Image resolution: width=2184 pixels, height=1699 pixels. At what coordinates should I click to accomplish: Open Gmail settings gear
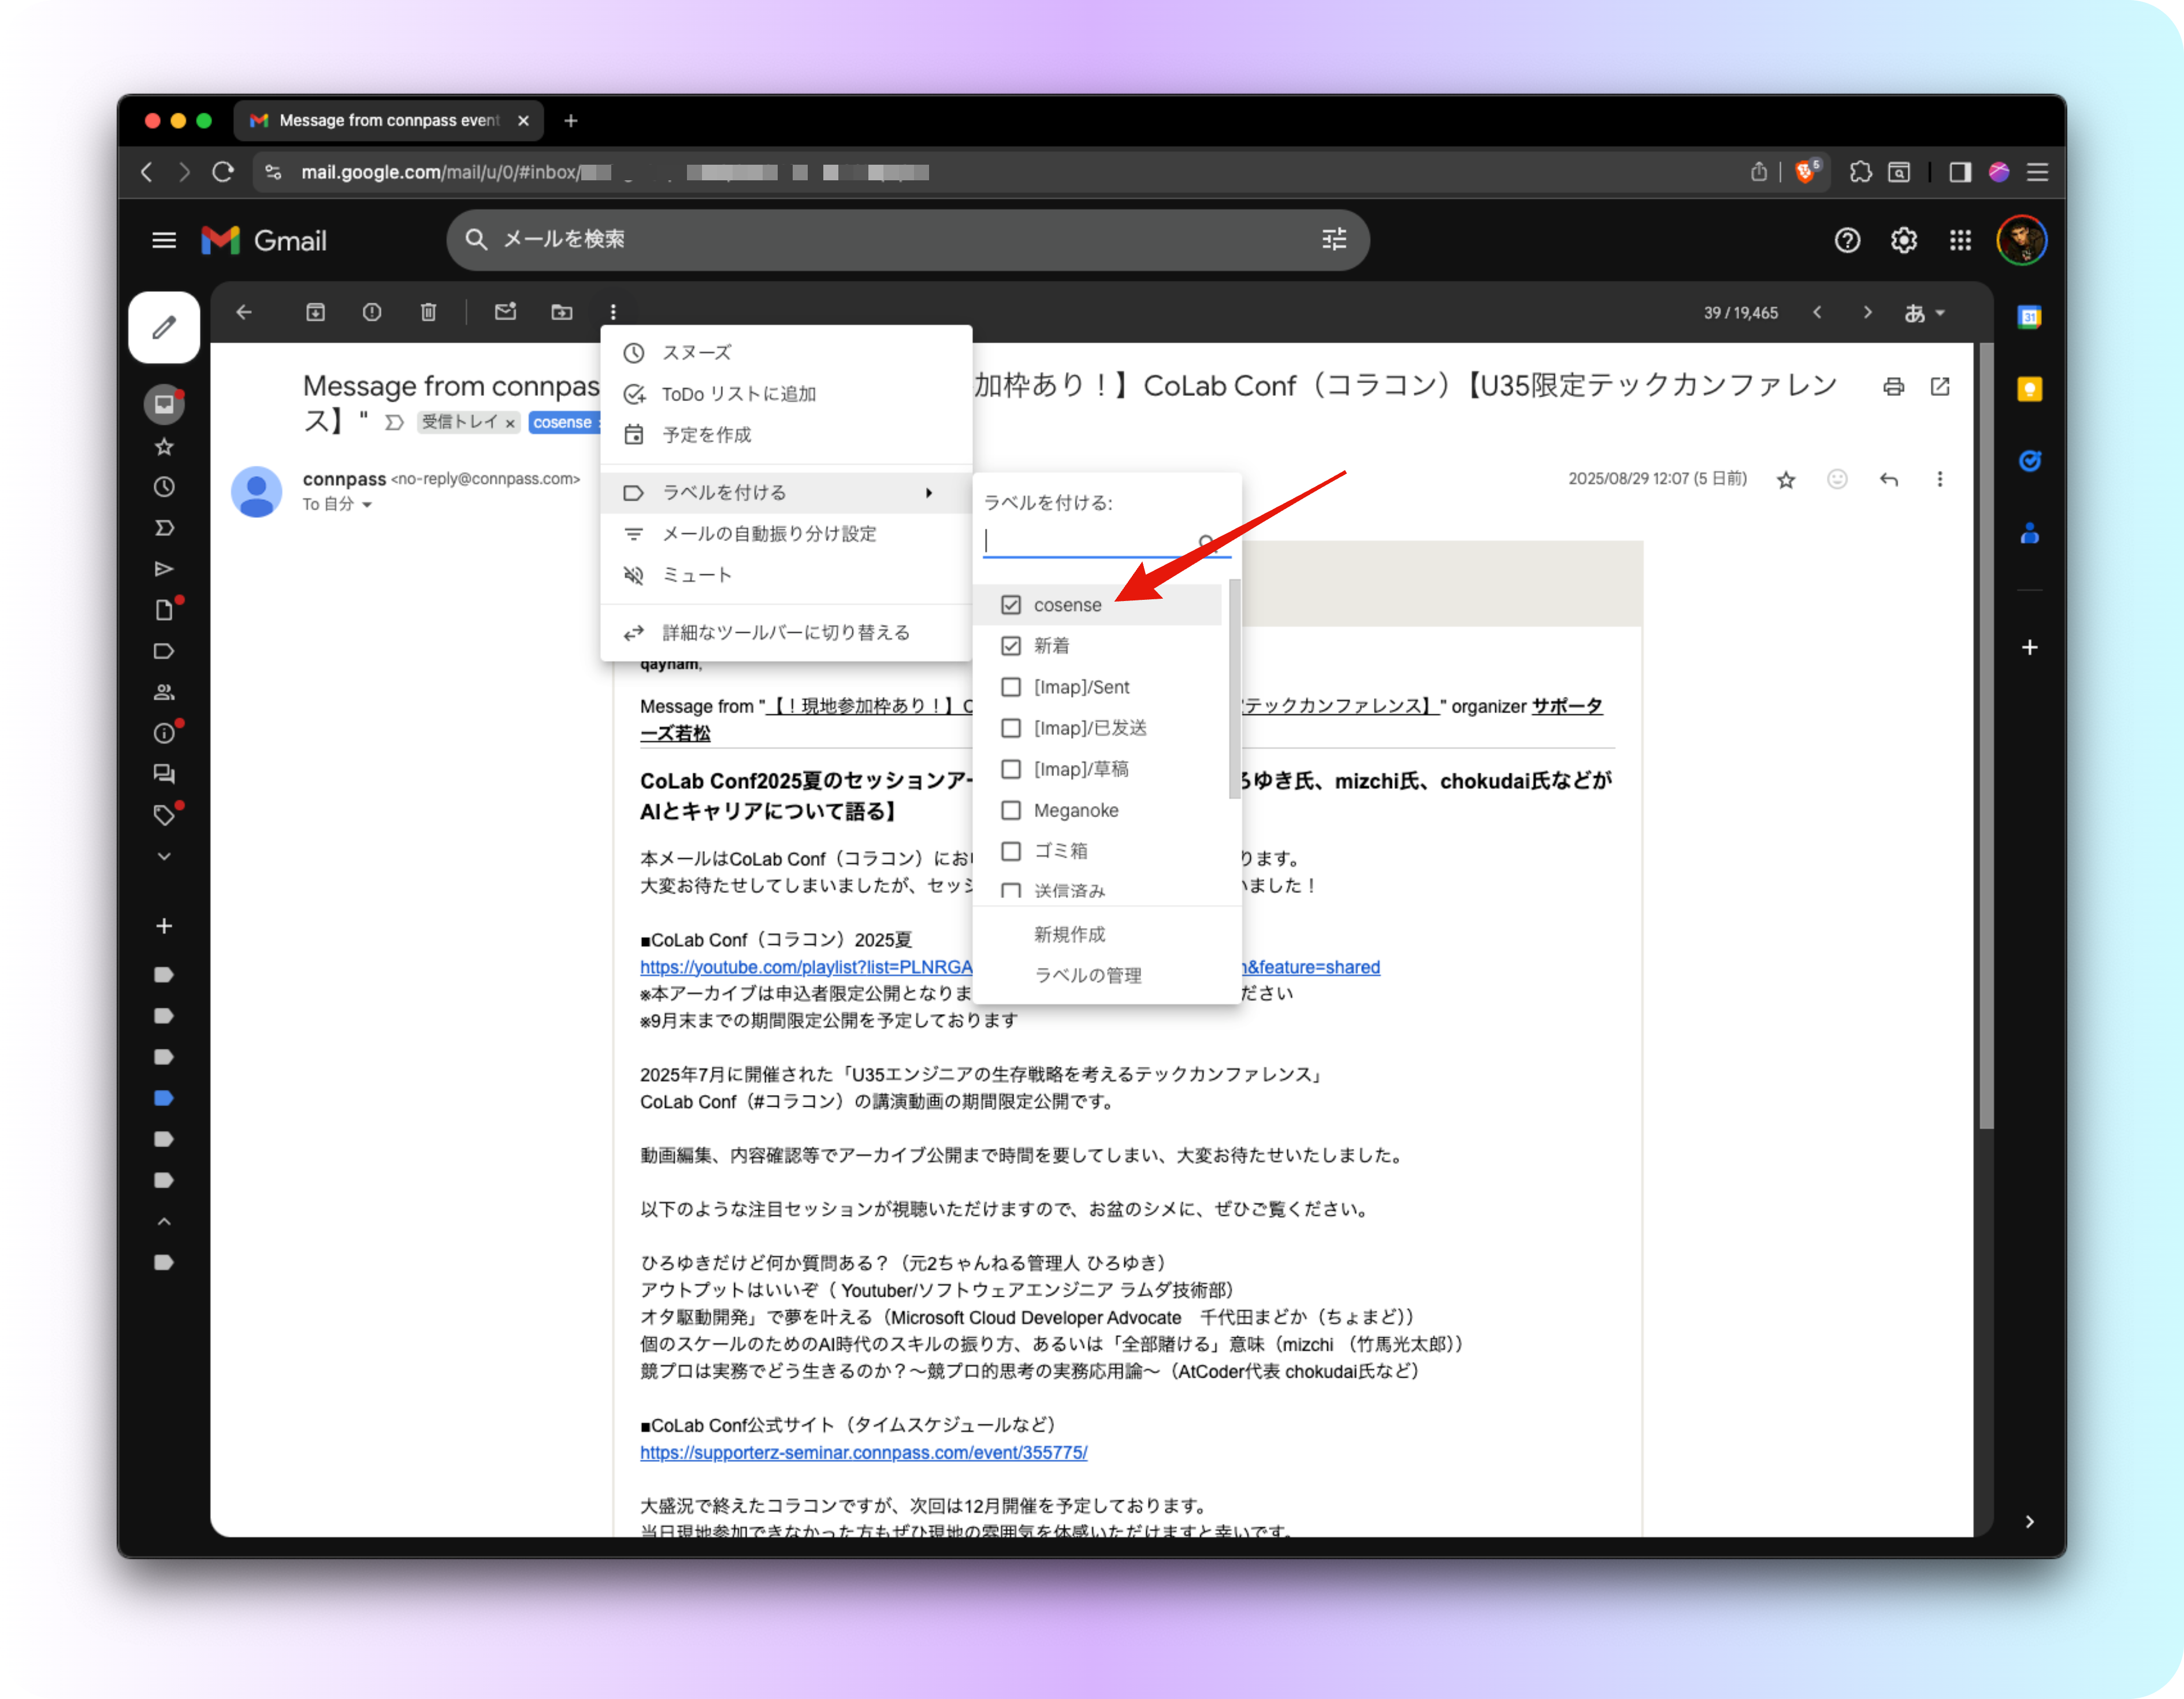(x=1904, y=241)
